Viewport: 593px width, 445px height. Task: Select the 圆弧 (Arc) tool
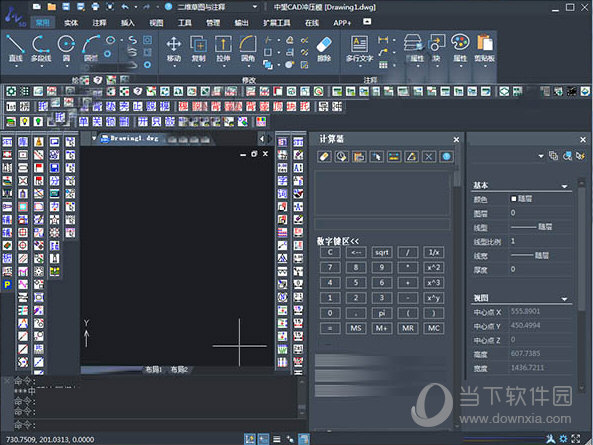point(91,48)
